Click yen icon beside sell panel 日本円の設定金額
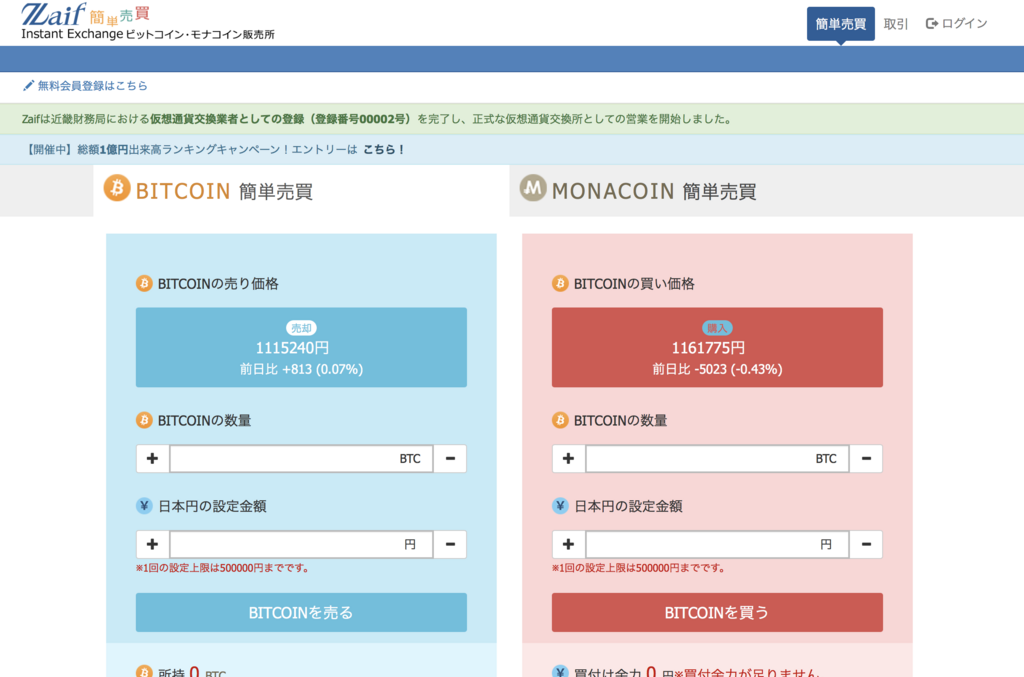Screen dimensions: 1024x677 [144, 505]
